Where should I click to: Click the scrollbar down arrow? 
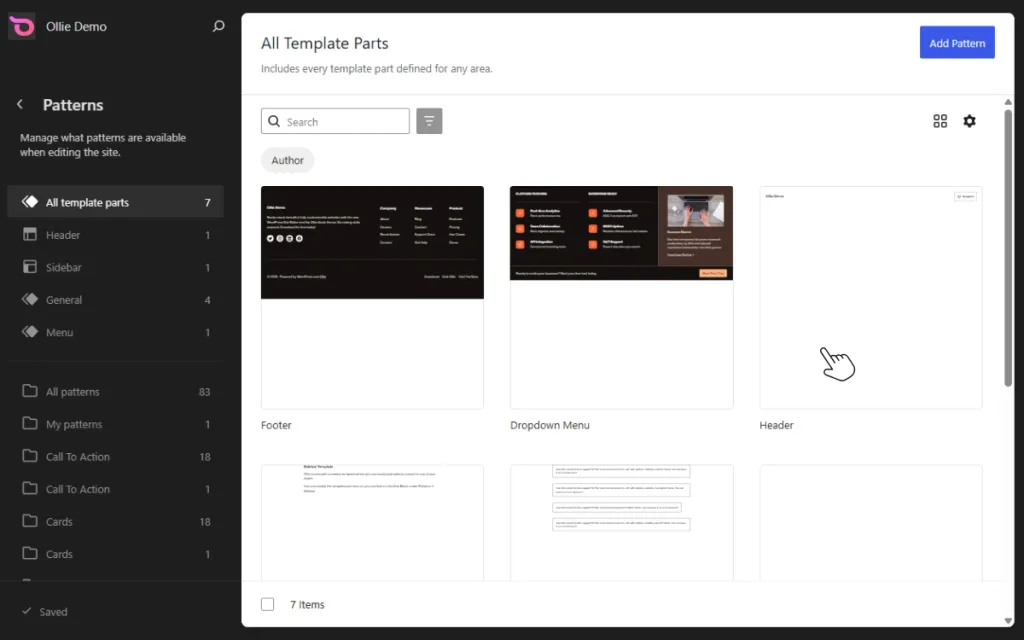pos(1008,620)
